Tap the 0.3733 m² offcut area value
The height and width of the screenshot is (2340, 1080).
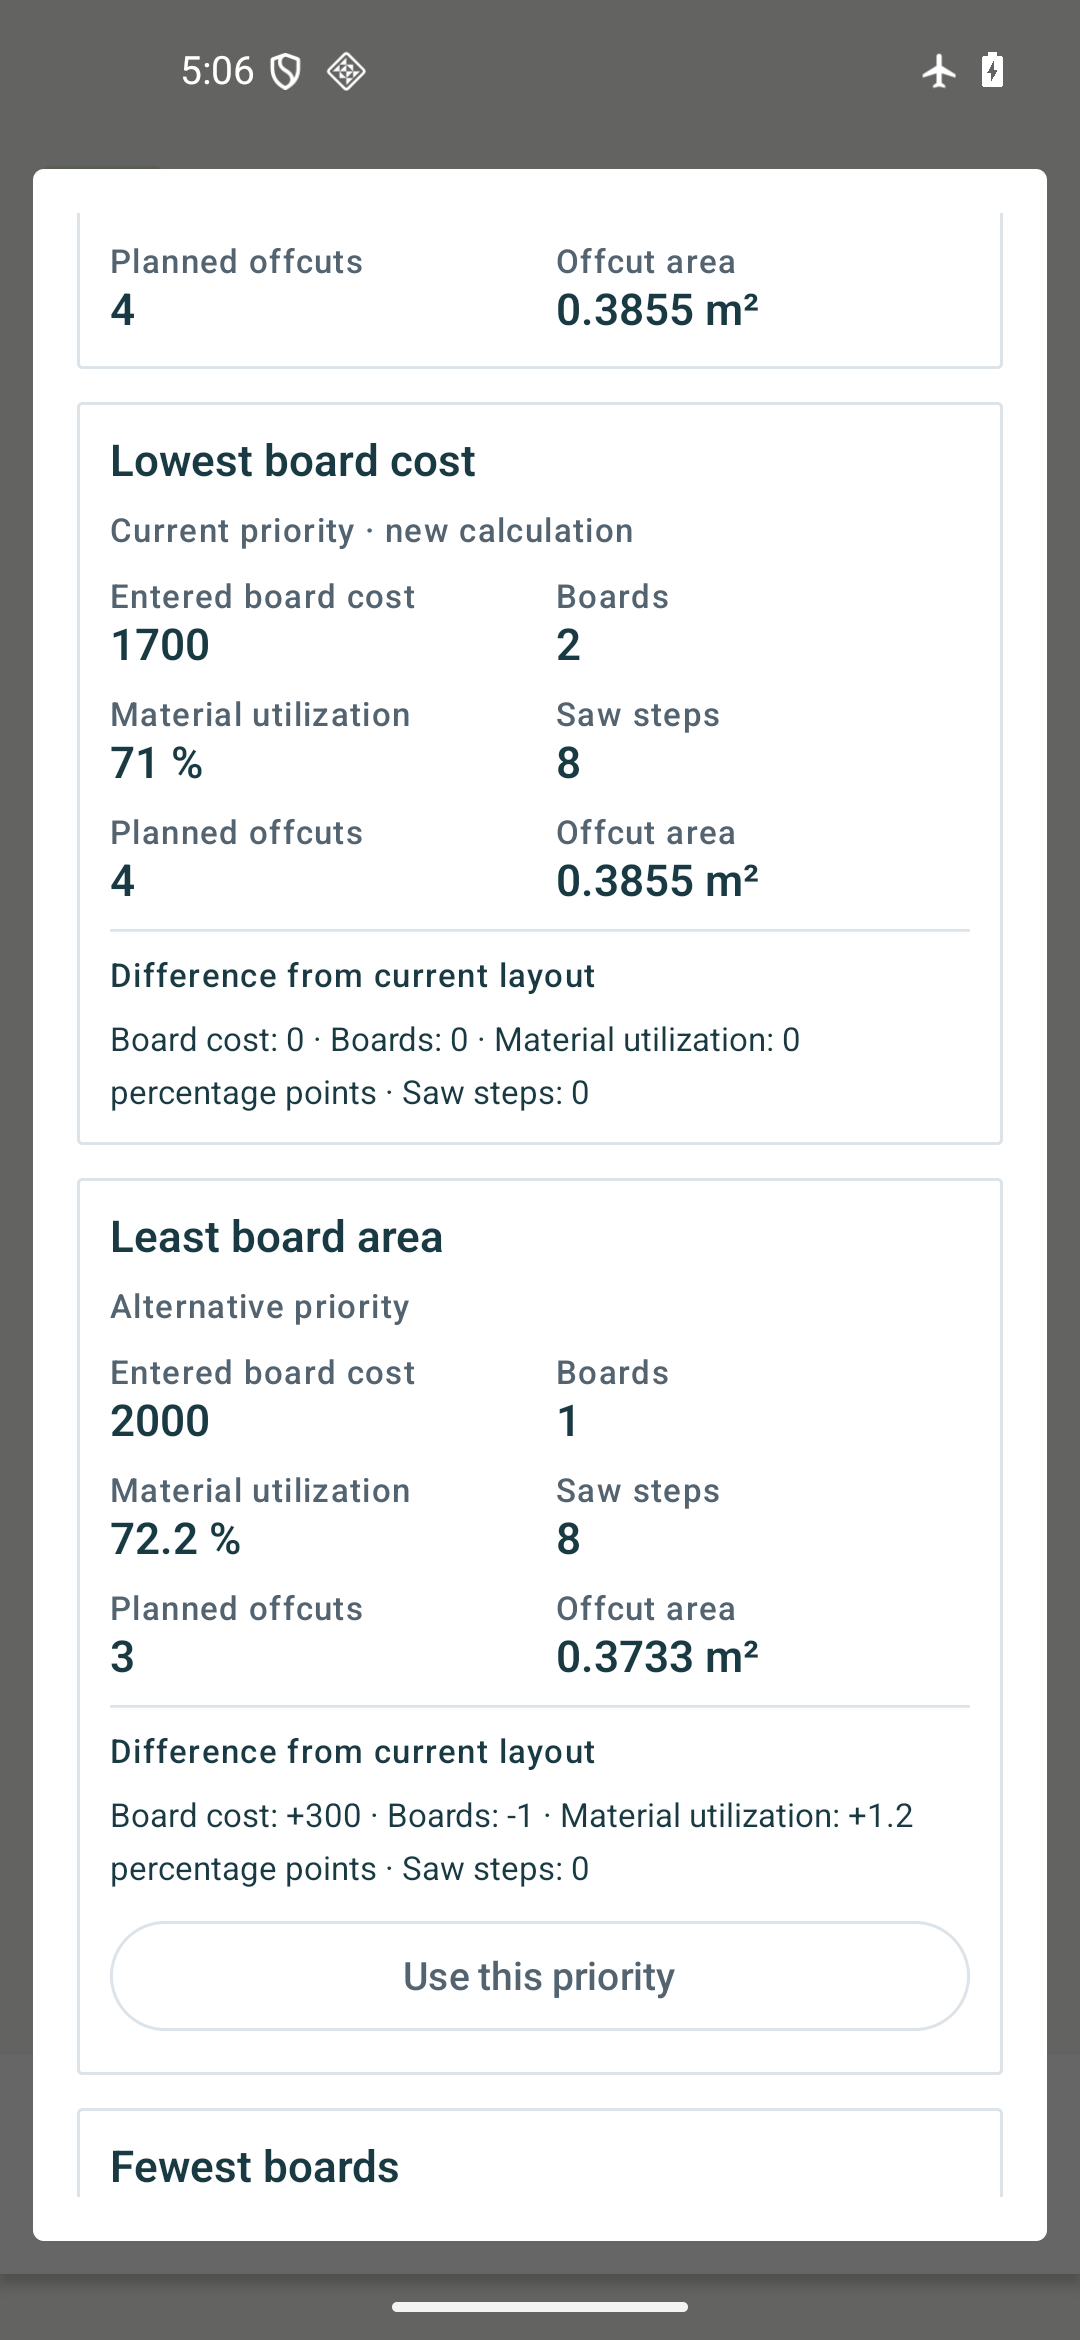(657, 1657)
